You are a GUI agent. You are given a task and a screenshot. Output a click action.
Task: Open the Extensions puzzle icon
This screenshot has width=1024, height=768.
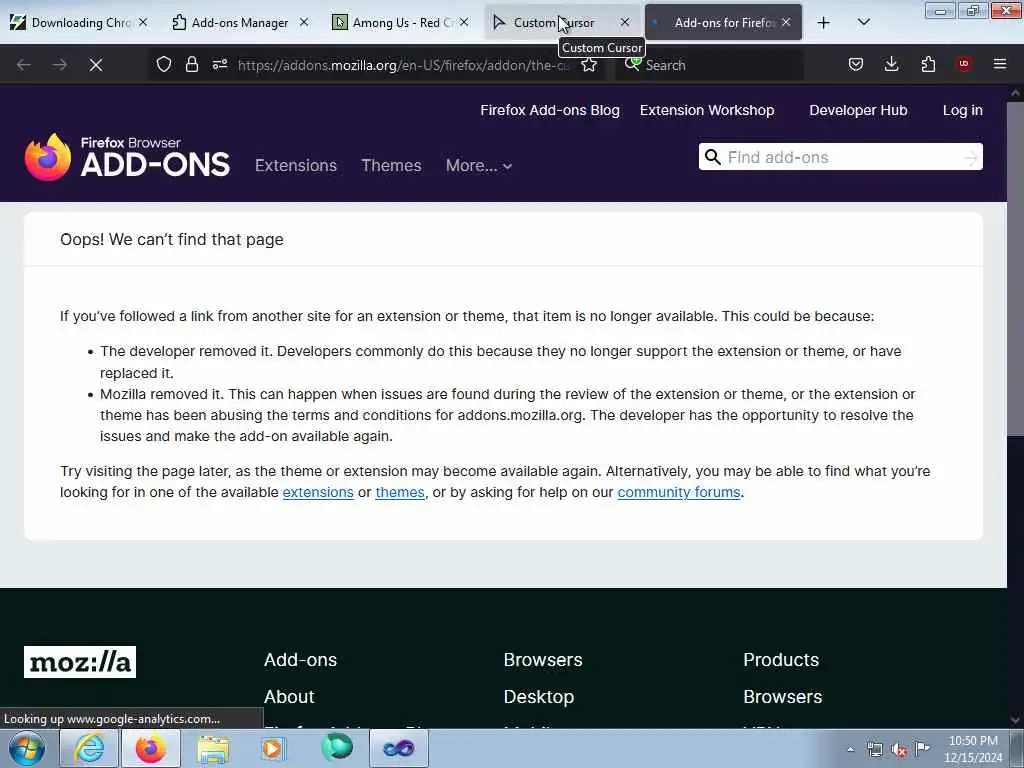coord(928,65)
